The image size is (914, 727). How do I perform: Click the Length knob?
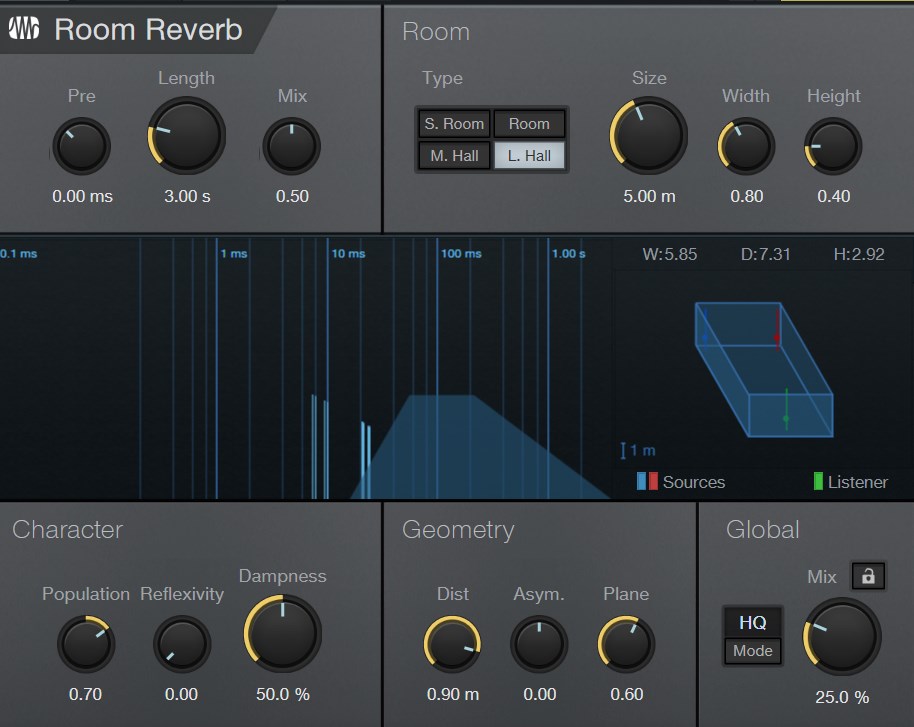pos(187,136)
